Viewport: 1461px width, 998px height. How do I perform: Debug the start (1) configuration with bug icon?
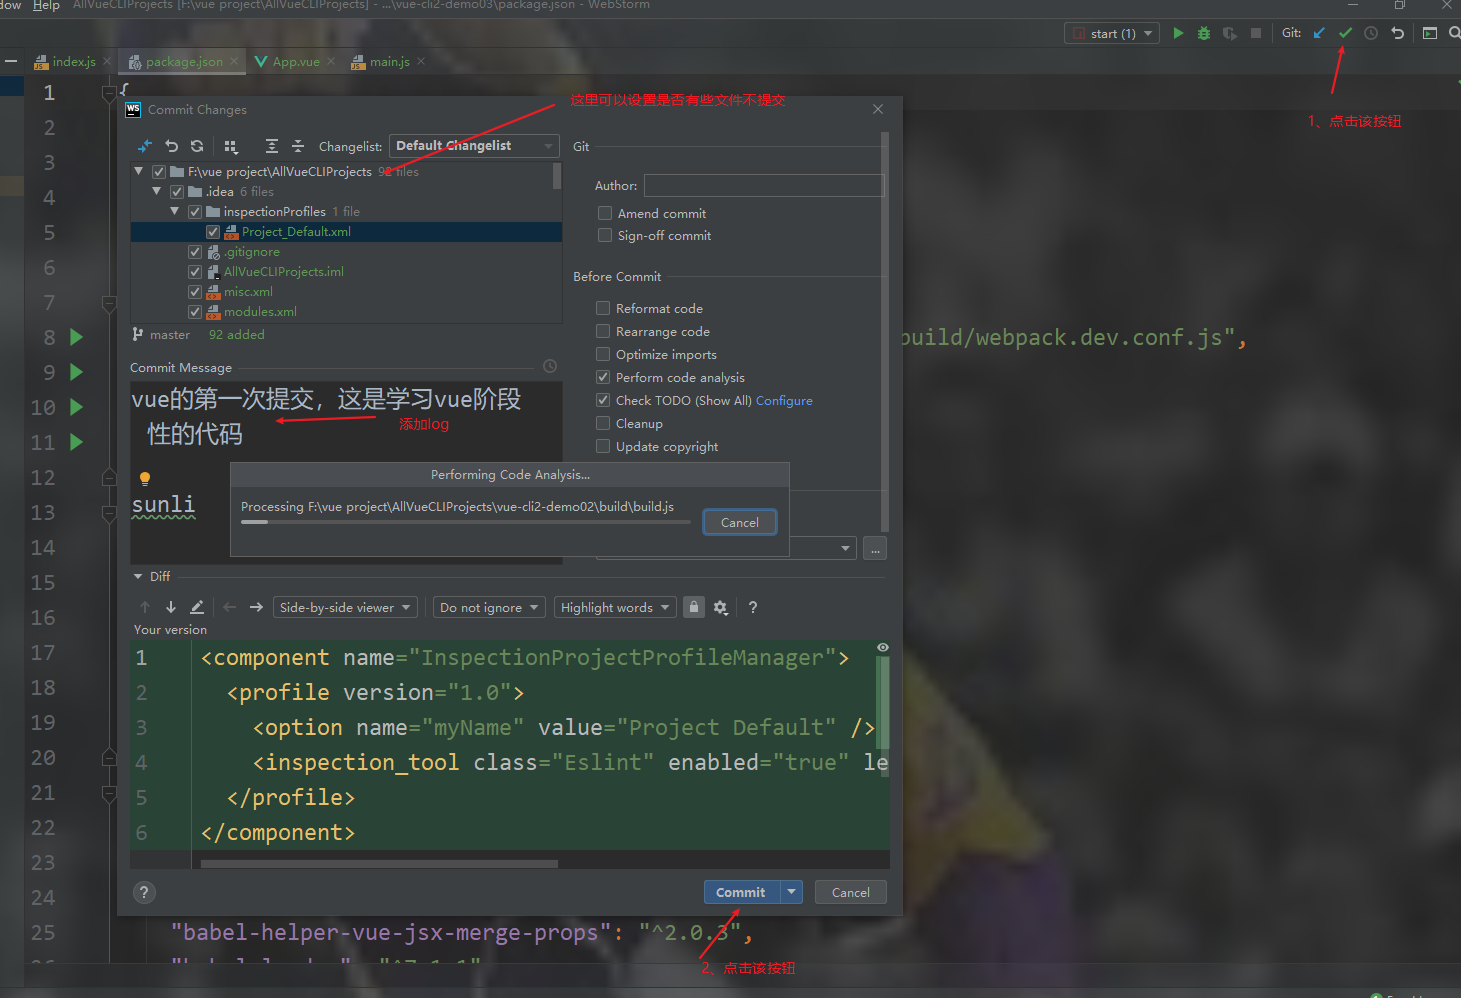click(1204, 33)
